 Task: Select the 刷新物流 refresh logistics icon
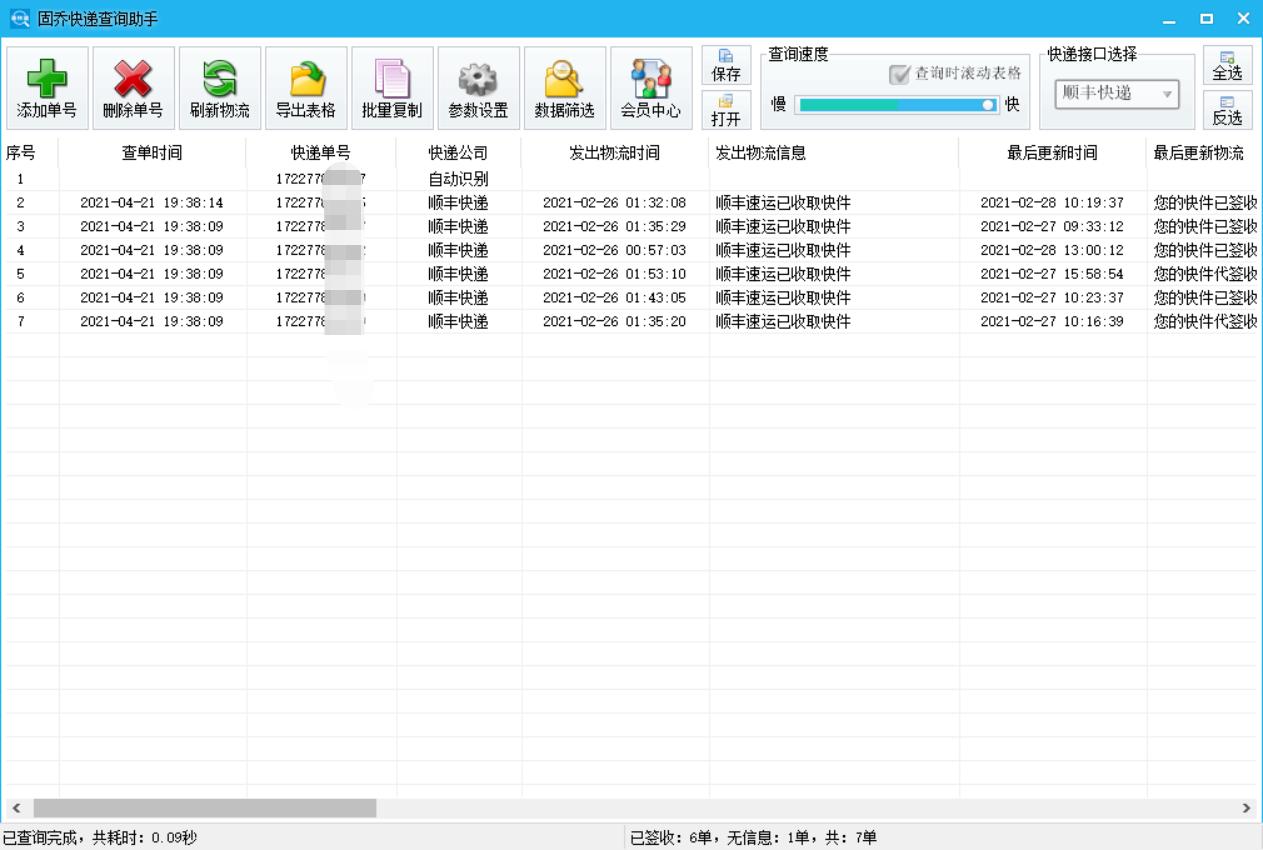click(220, 87)
